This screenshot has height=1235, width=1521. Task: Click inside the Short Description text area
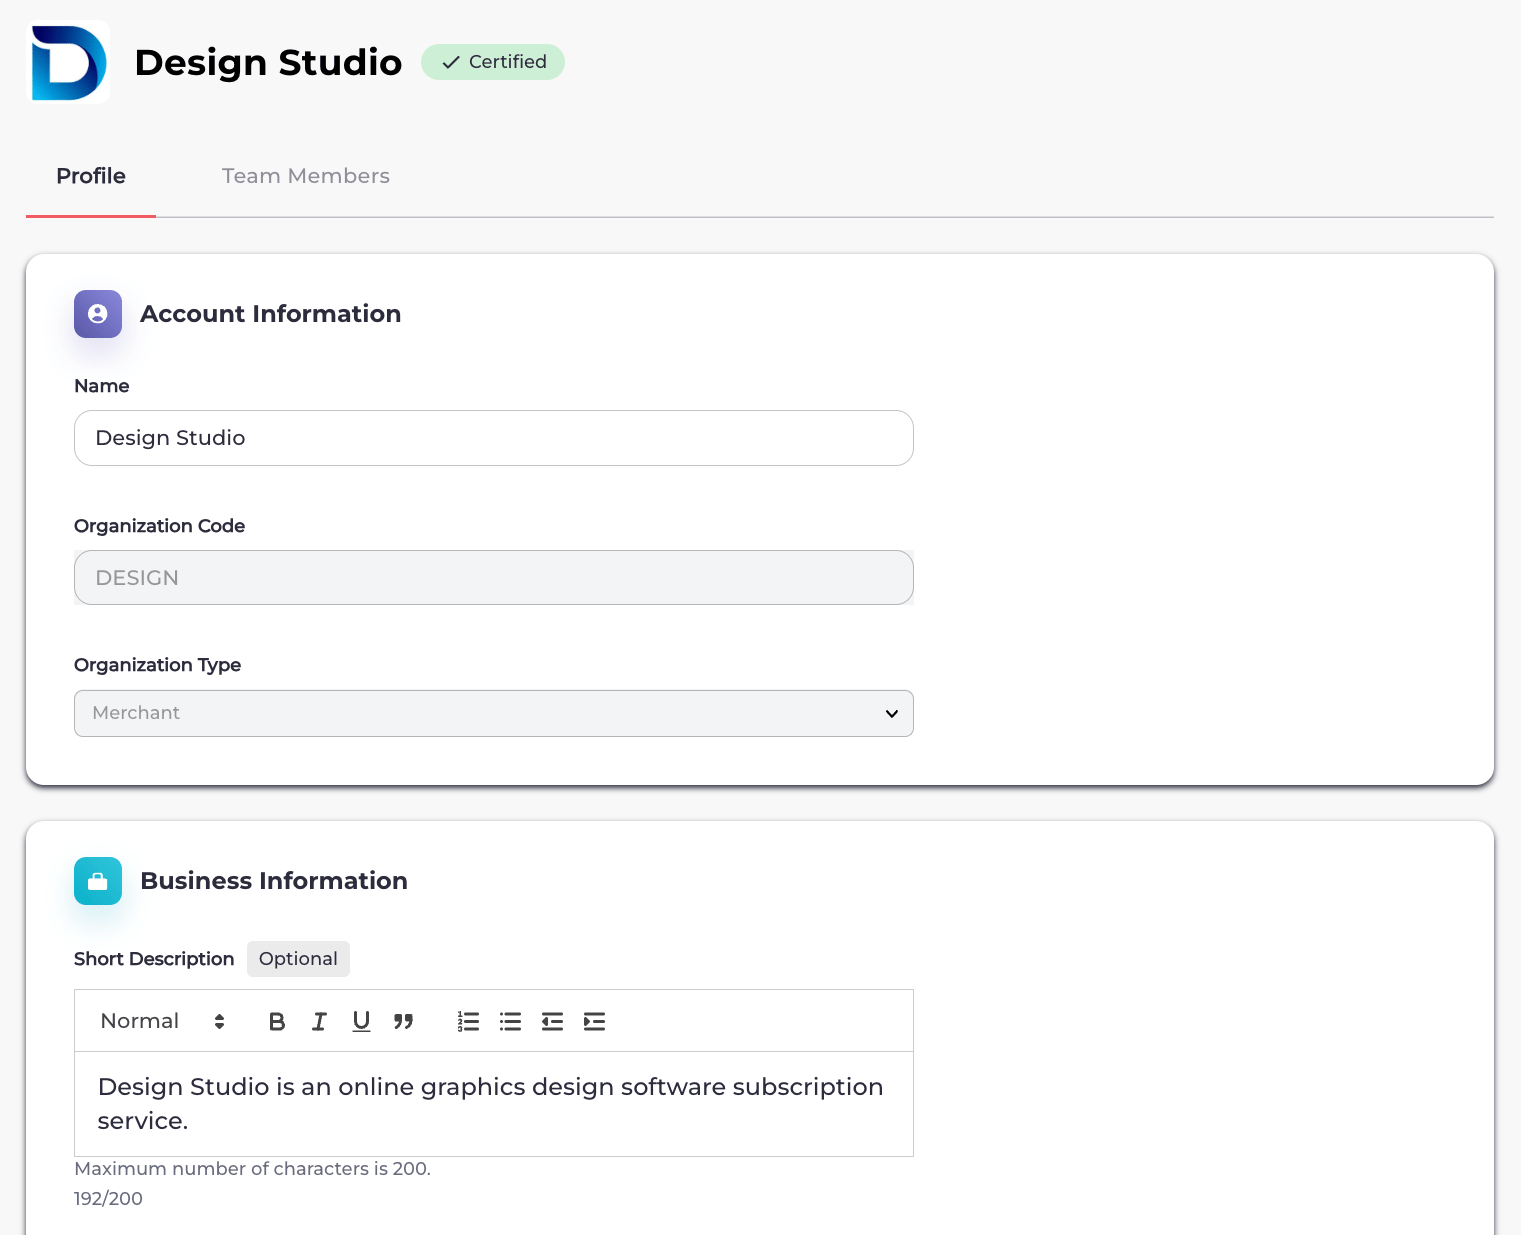point(494,1104)
